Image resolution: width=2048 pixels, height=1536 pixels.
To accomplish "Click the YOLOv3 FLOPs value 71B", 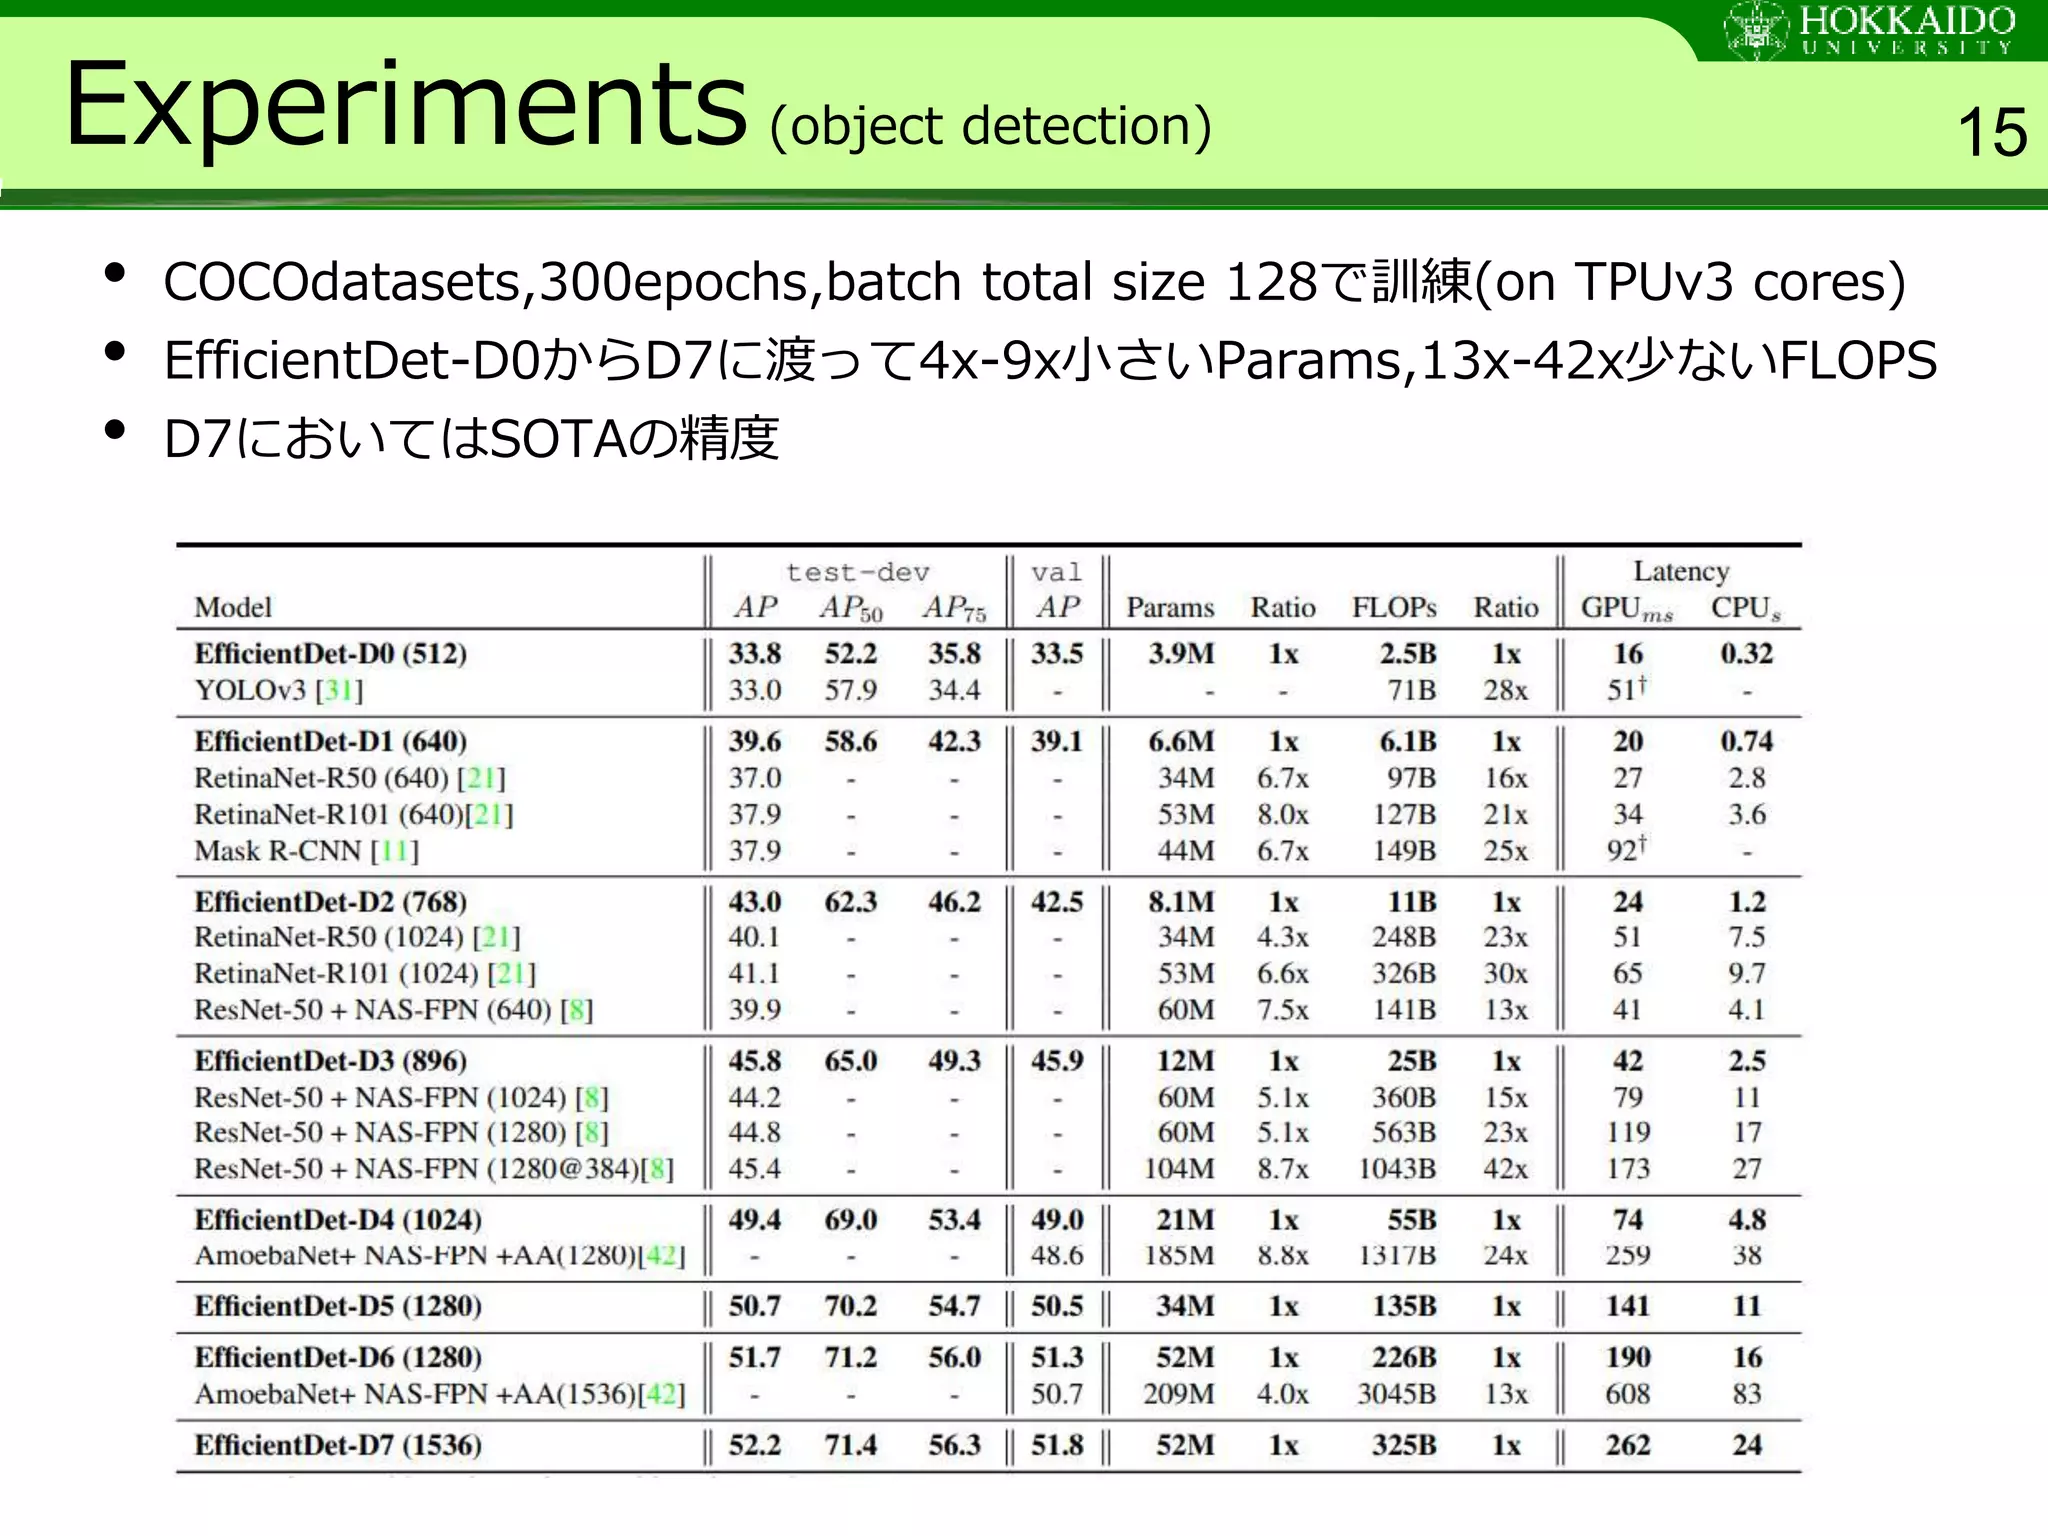I will coord(1411,690).
